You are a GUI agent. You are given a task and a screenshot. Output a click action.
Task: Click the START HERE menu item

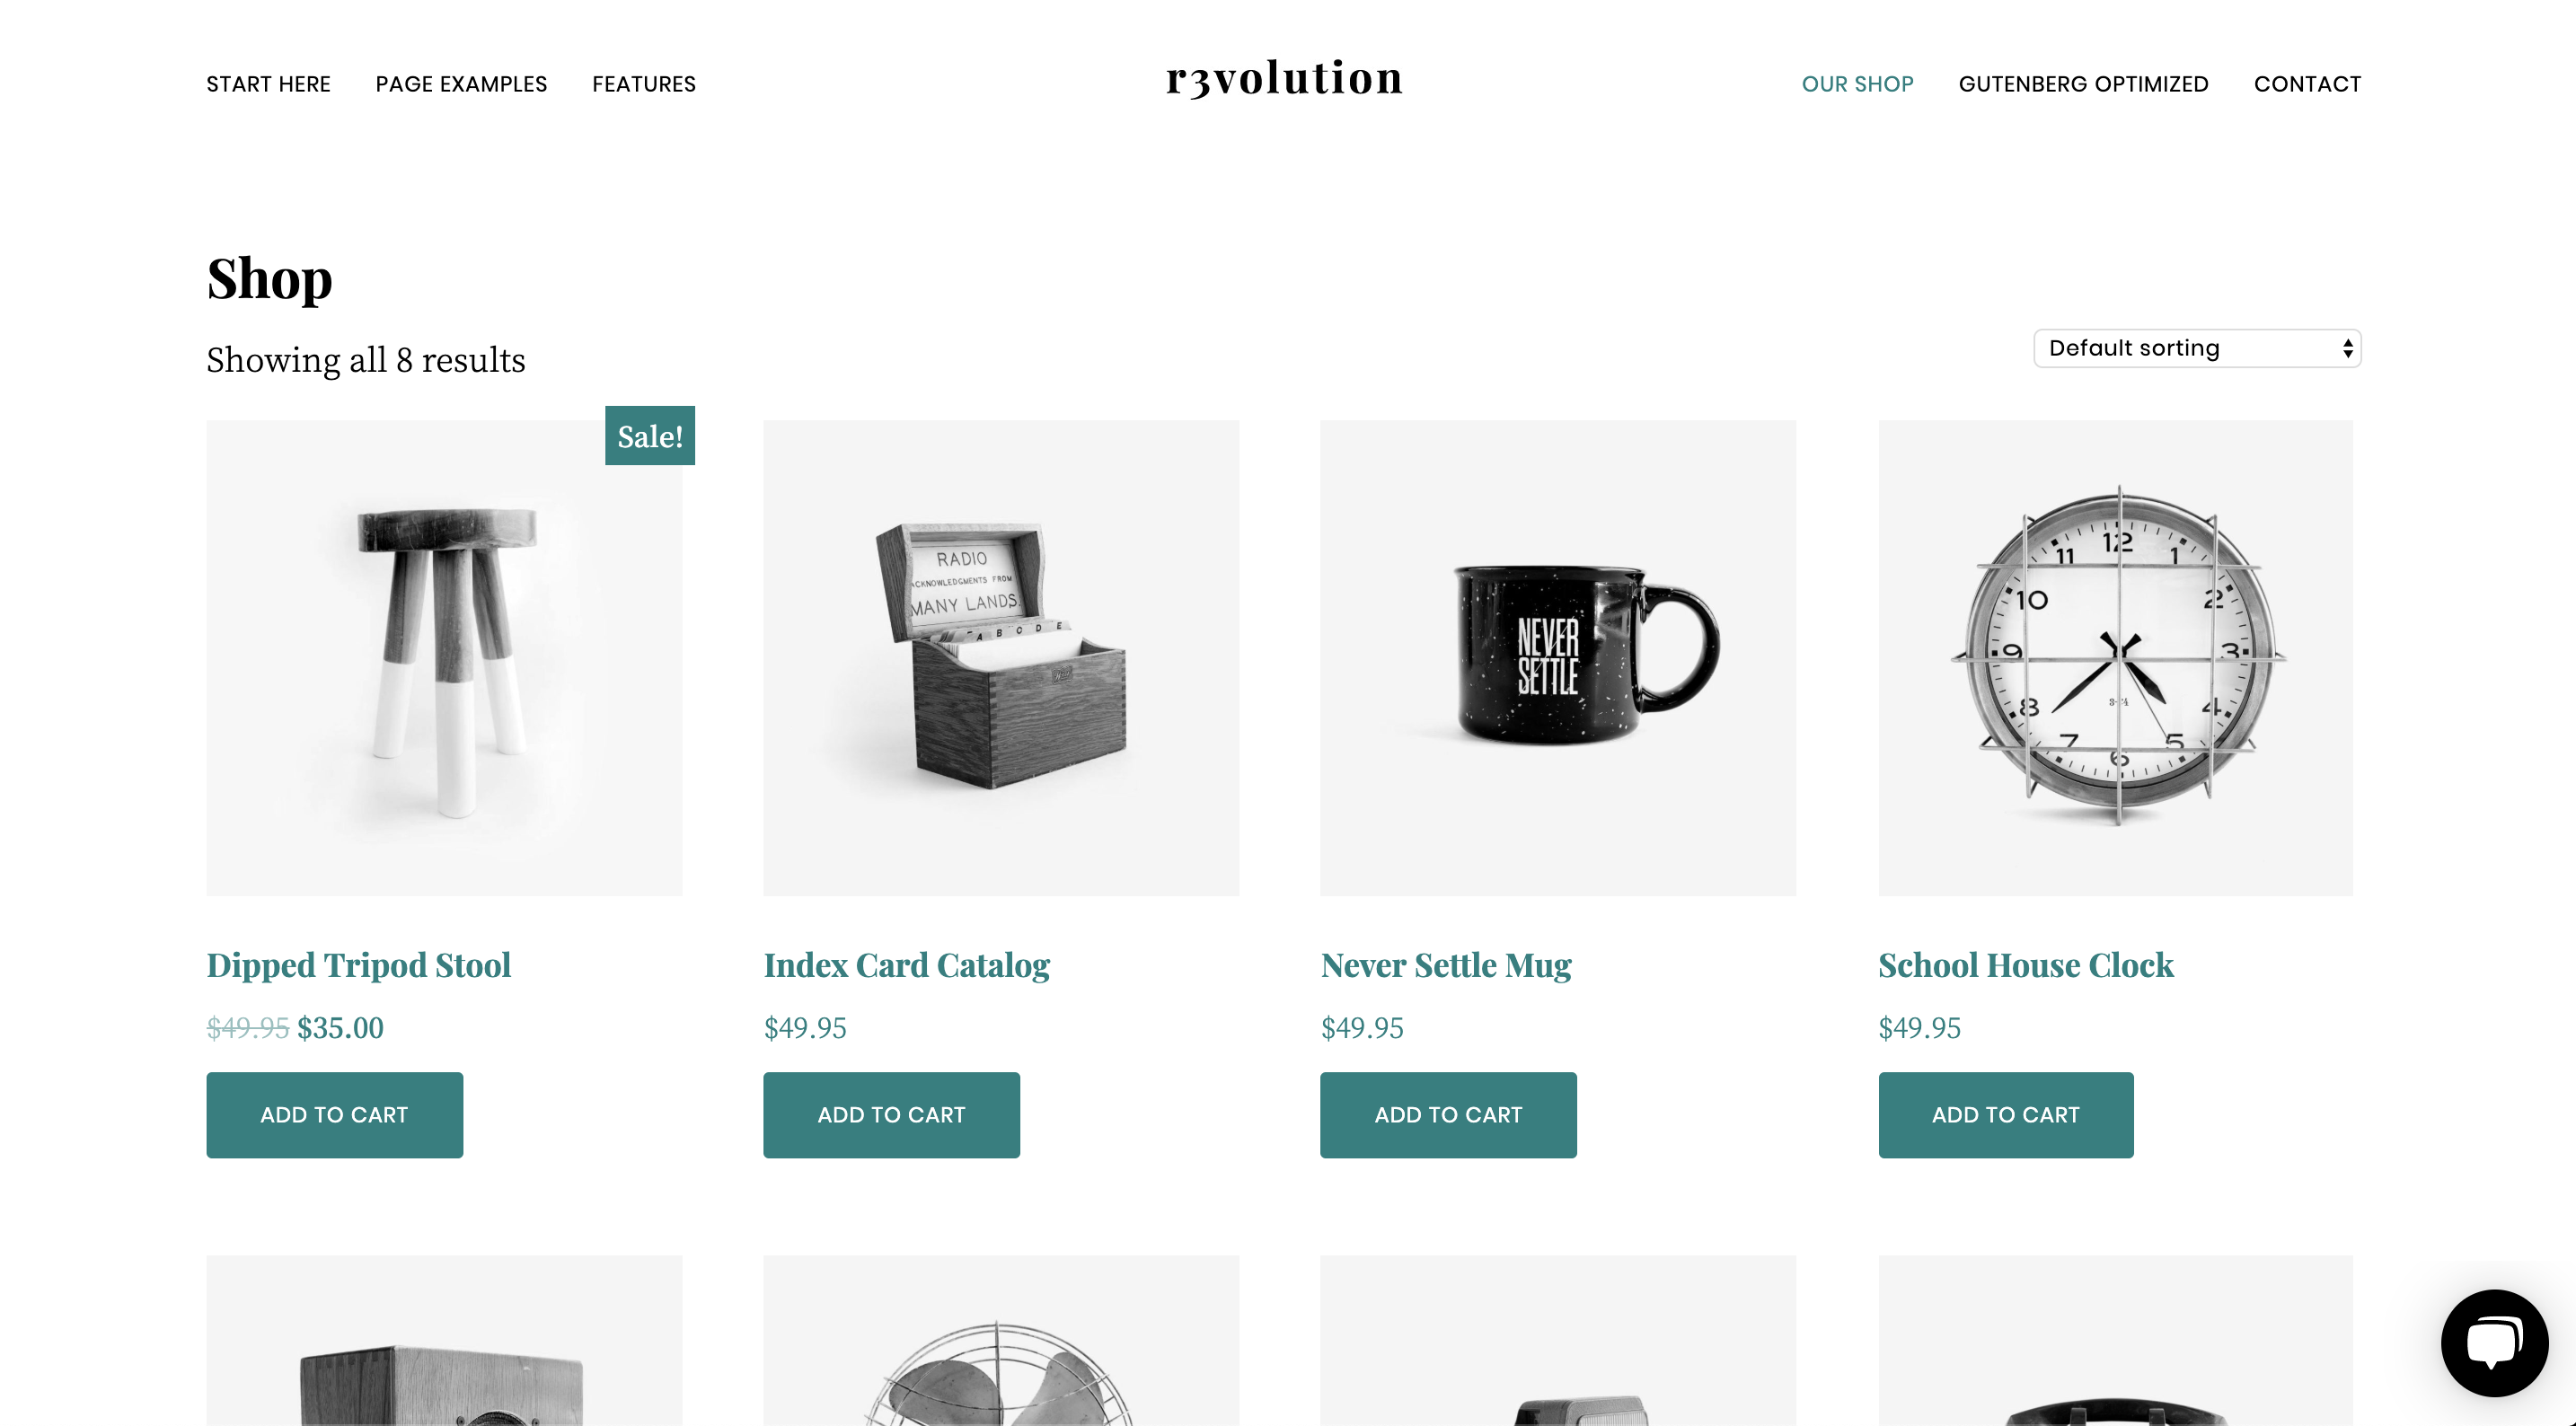267,83
